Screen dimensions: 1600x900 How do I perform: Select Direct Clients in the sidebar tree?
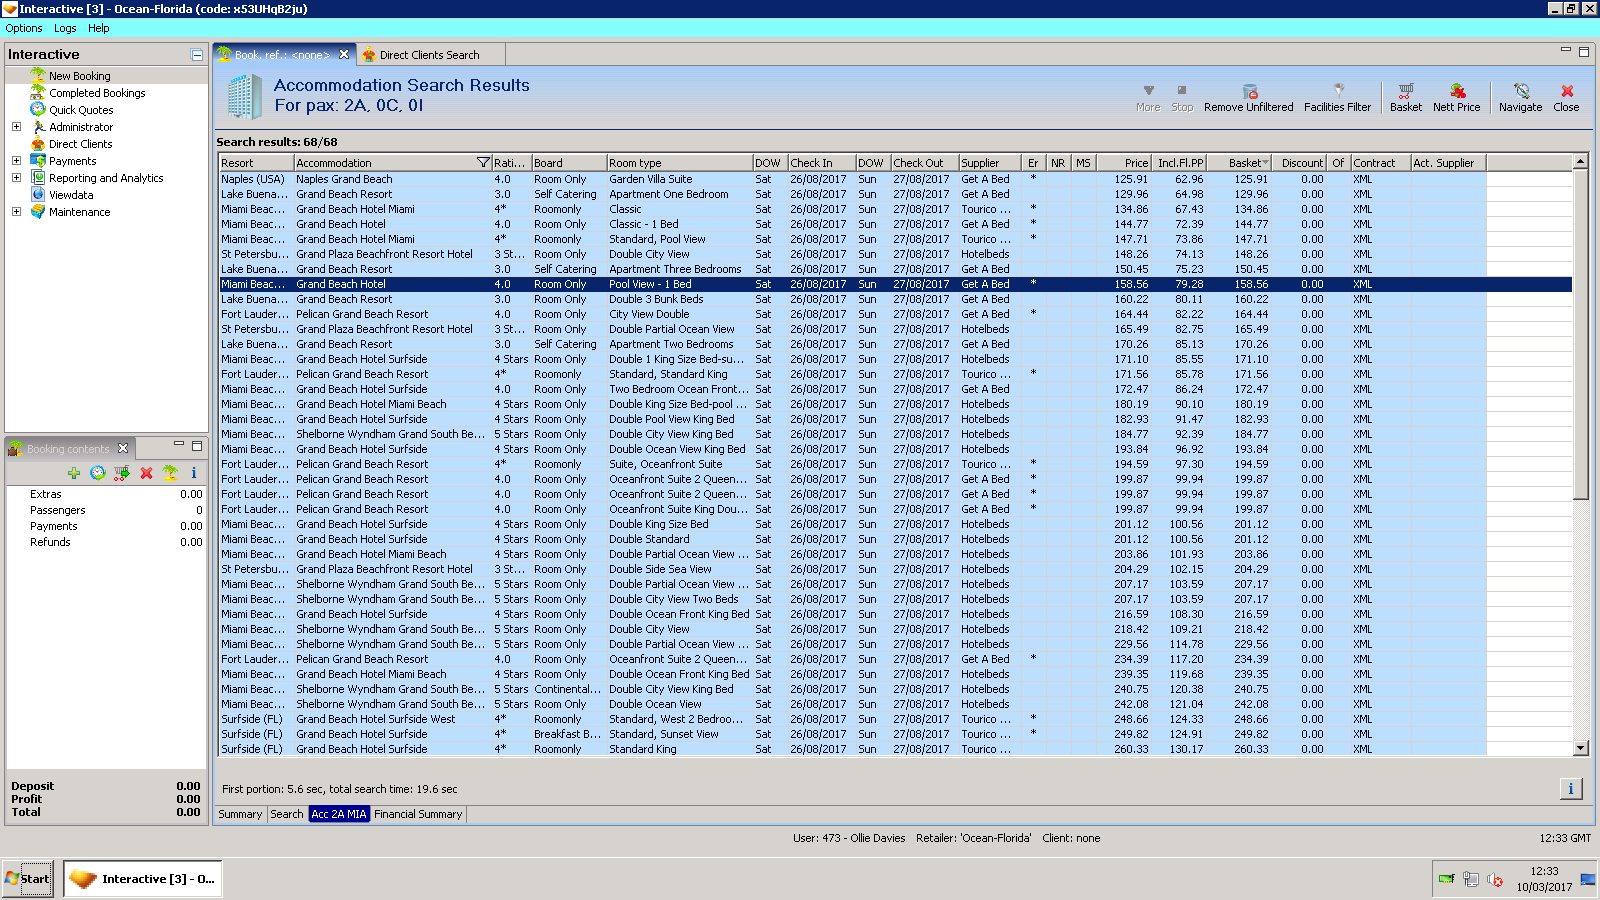(81, 144)
